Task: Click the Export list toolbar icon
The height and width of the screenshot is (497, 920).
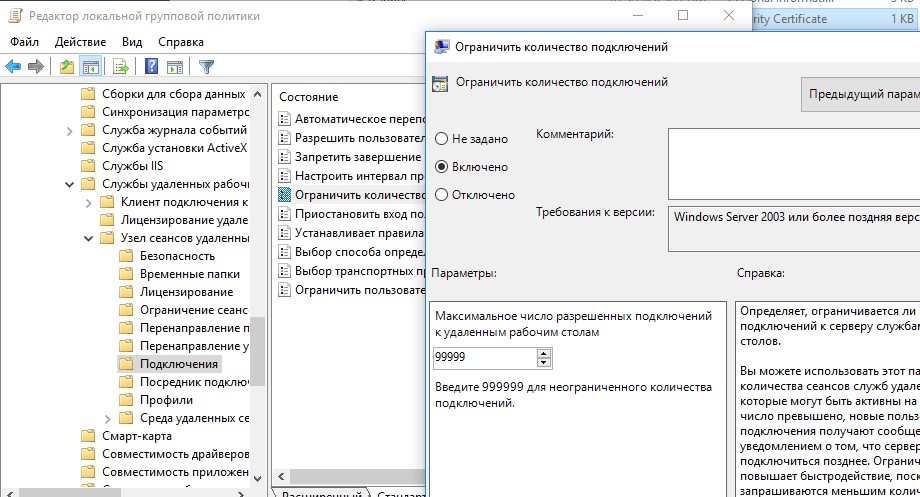Action: tap(121, 67)
